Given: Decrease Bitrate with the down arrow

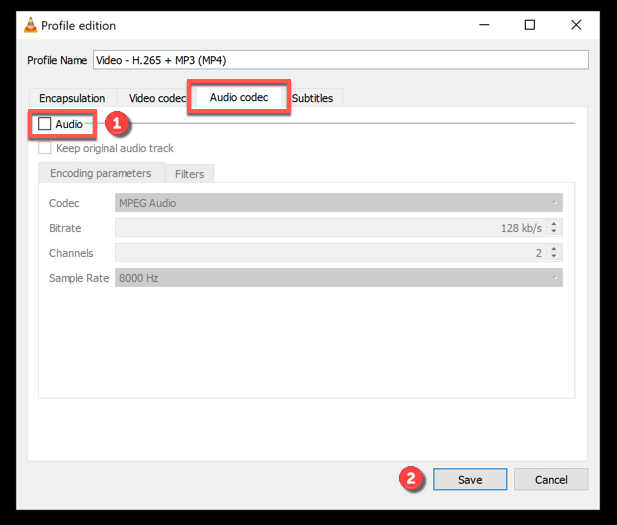Looking at the screenshot, I should (x=554, y=231).
